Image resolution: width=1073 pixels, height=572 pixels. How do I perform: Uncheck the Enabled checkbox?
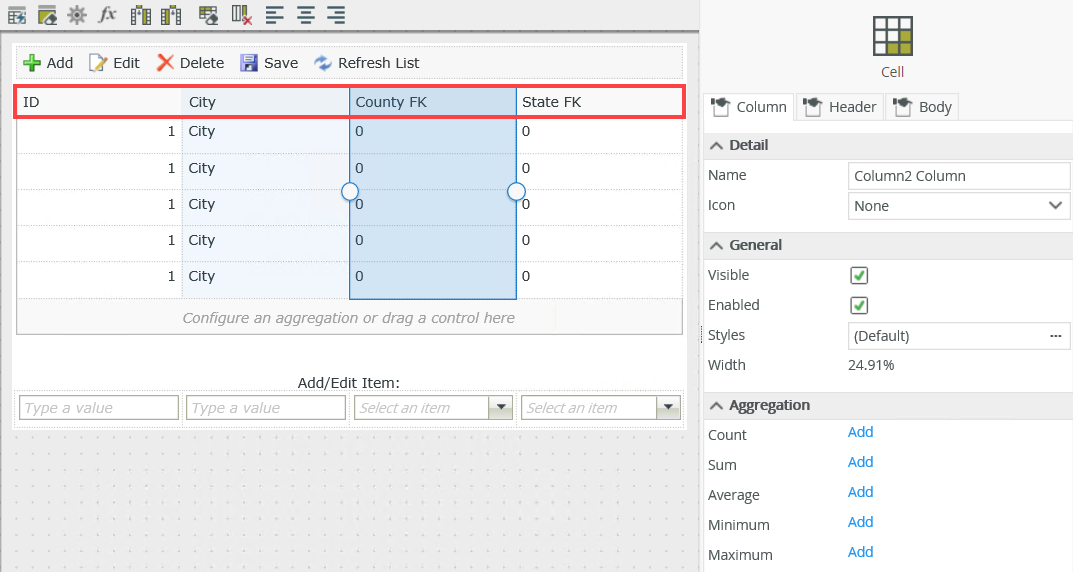[859, 305]
